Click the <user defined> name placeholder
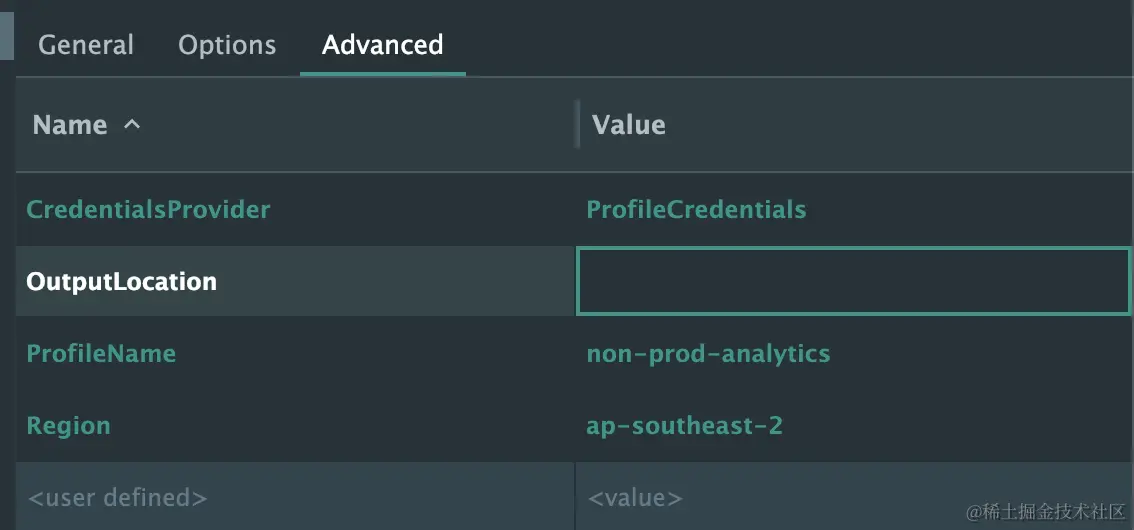This screenshot has width=1134, height=530. point(117,497)
